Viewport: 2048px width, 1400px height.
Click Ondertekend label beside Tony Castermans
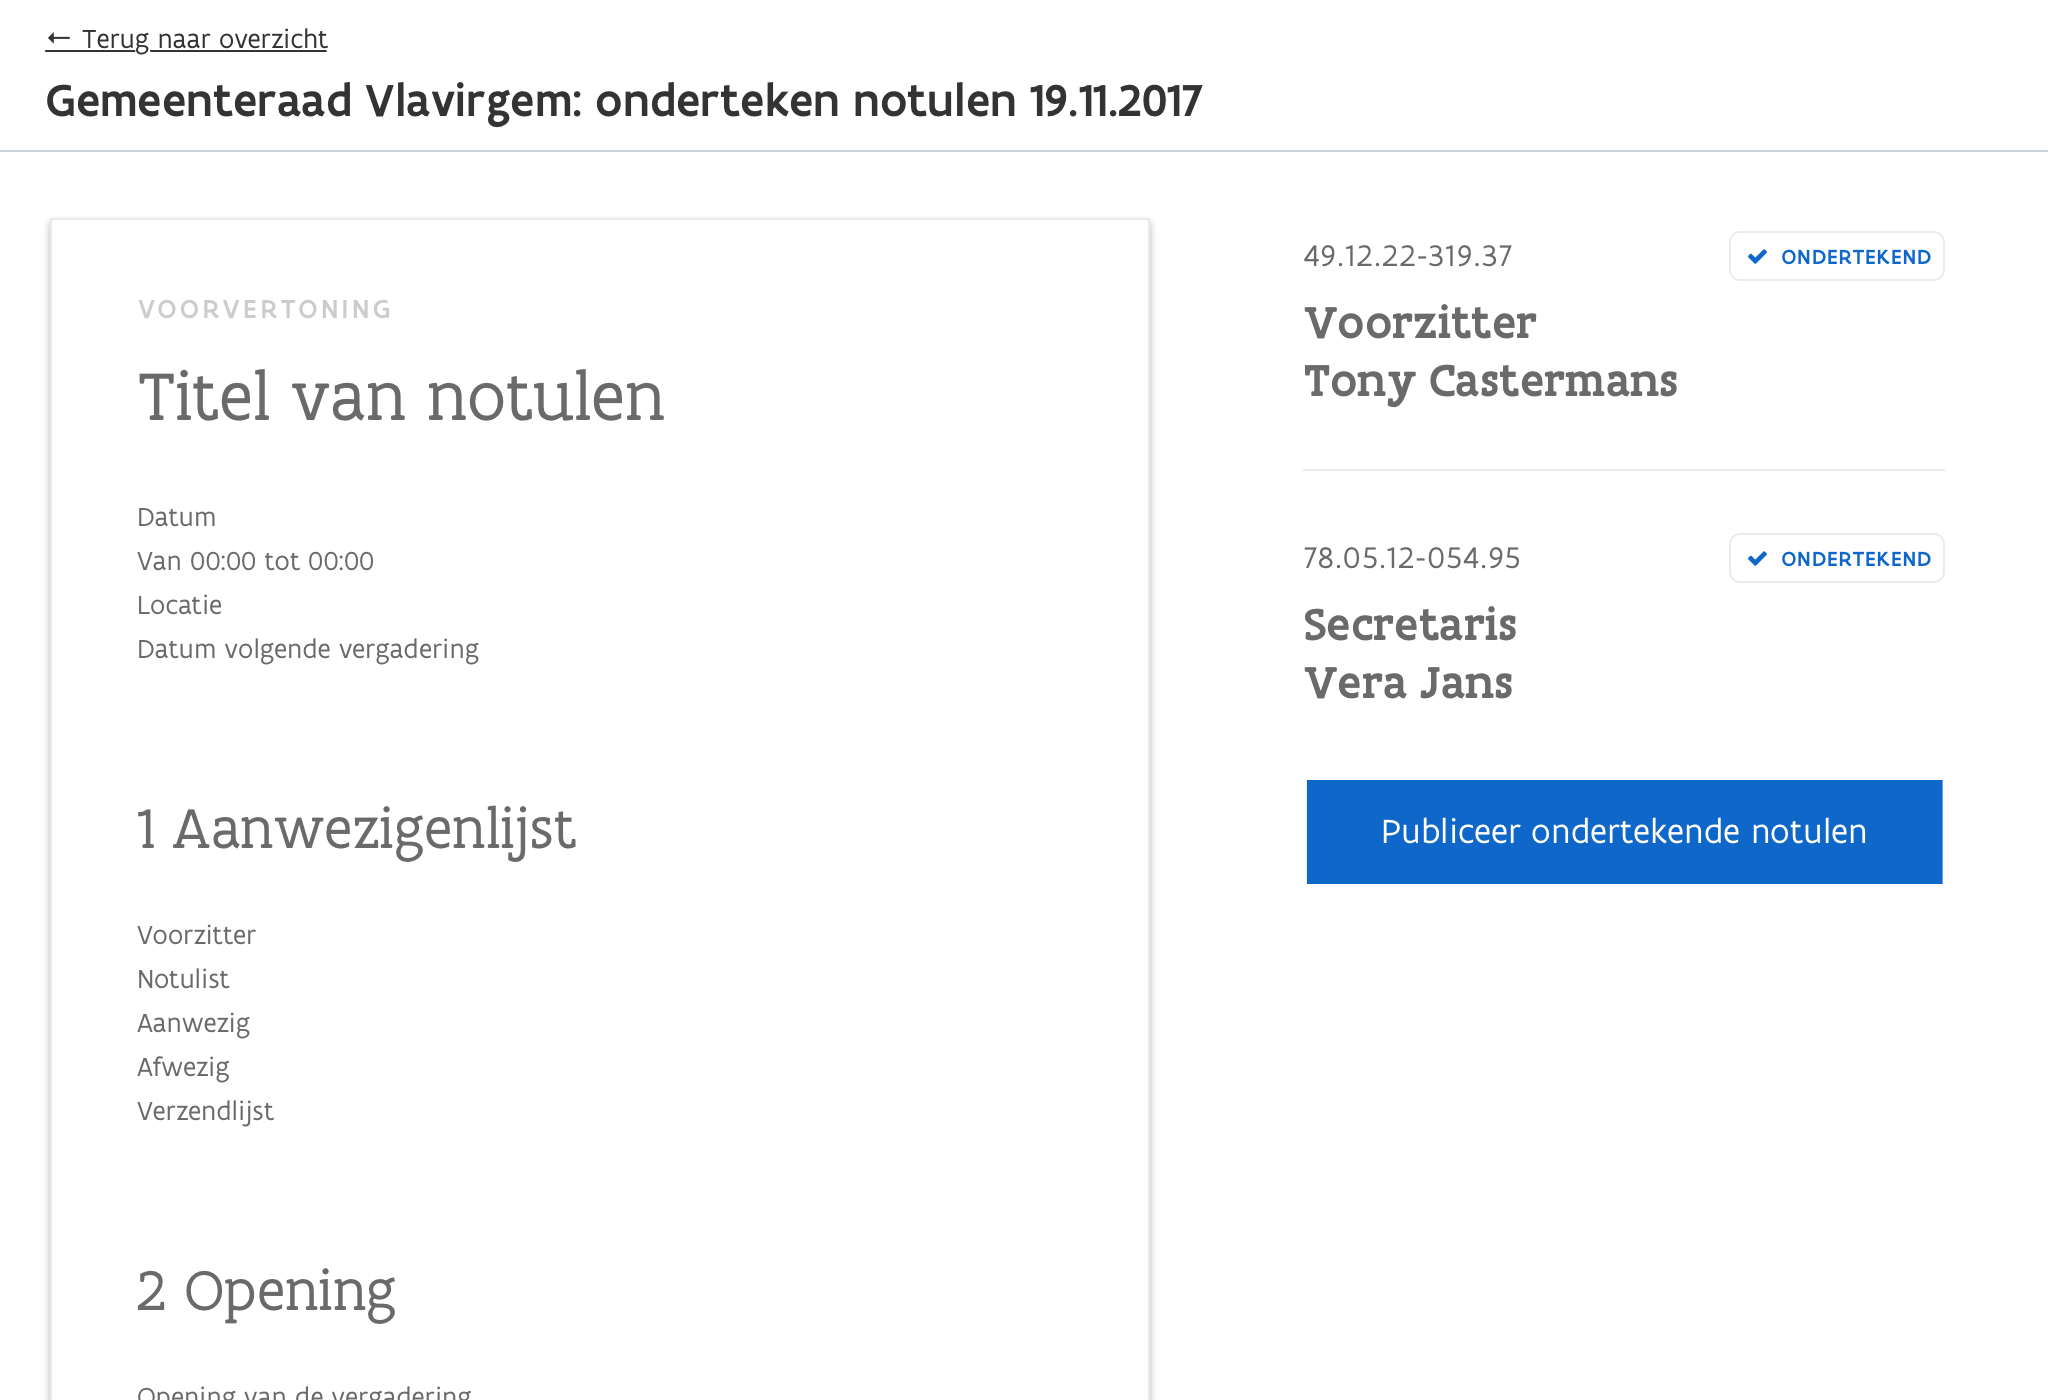pos(1855,257)
